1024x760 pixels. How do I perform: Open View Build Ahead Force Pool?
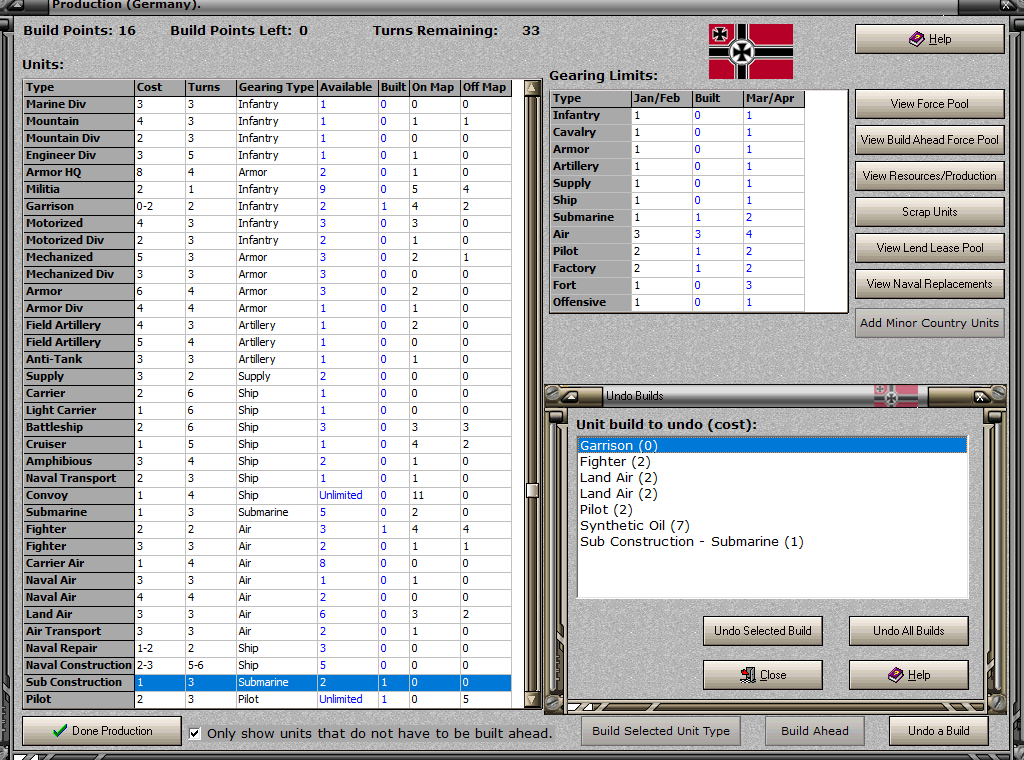929,140
